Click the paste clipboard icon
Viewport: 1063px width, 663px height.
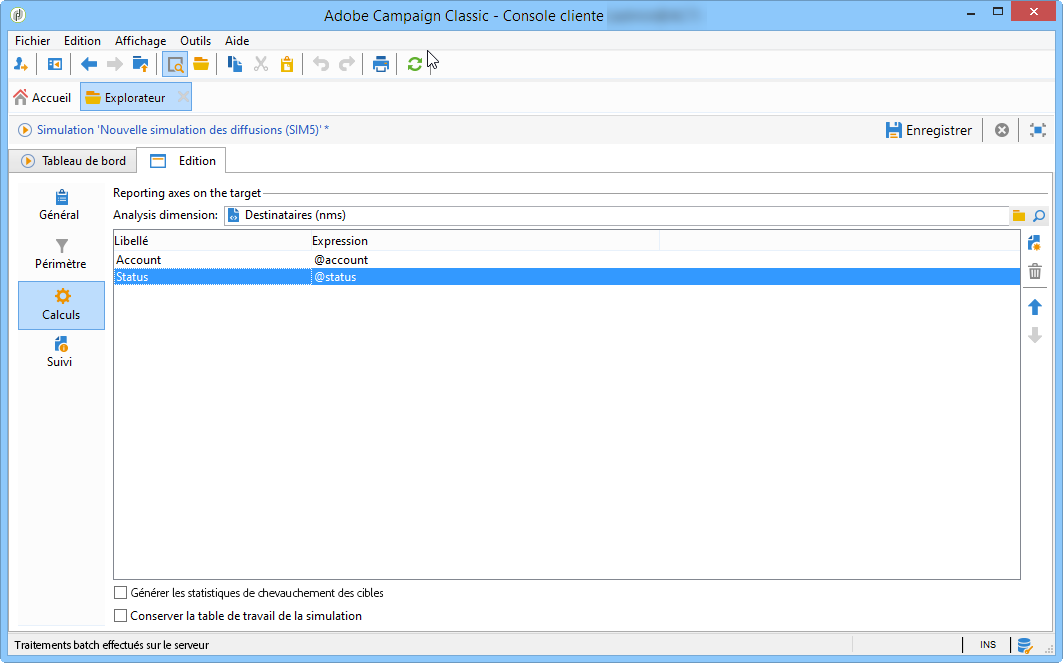point(287,64)
